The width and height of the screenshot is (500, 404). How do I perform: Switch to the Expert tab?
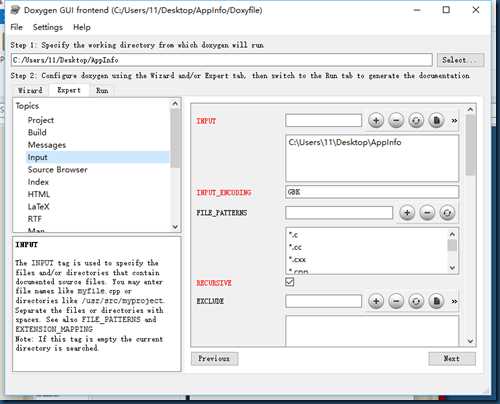click(x=69, y=90)
